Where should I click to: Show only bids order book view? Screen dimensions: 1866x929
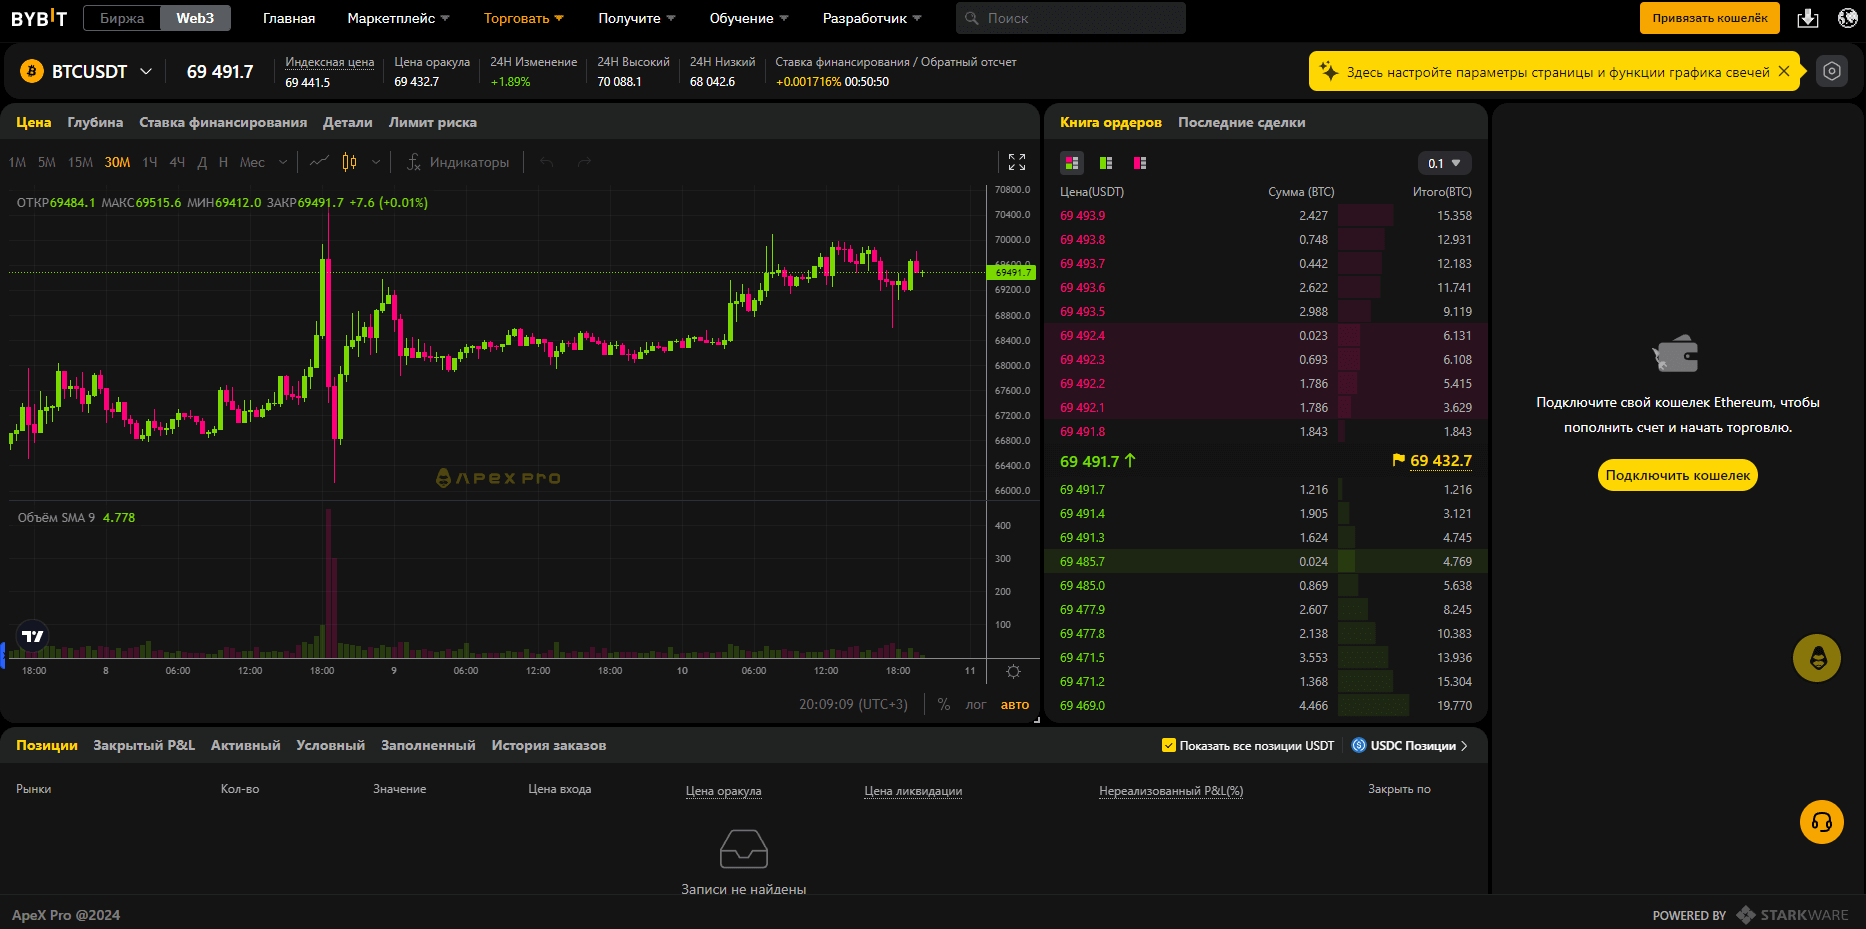[x=1106, y=163]
